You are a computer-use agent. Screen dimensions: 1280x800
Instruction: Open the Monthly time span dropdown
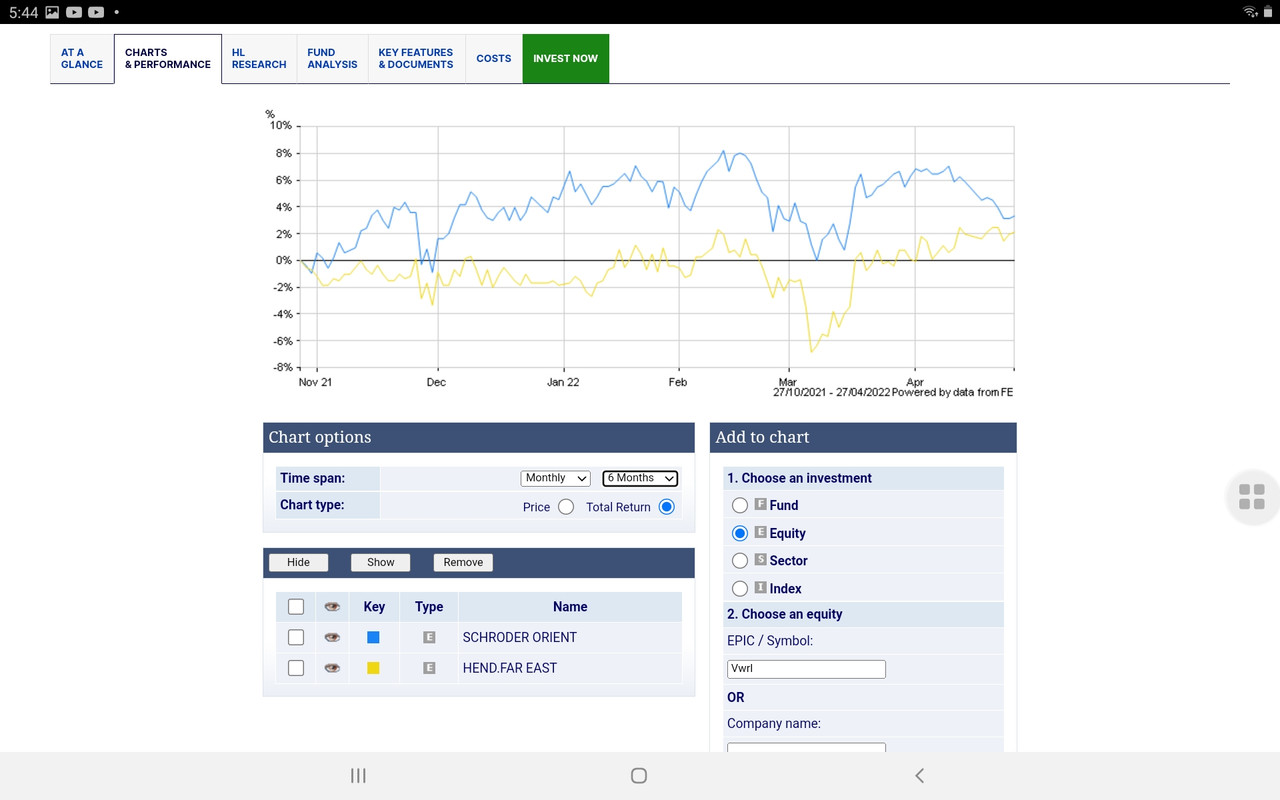click(x=556, y=478)
